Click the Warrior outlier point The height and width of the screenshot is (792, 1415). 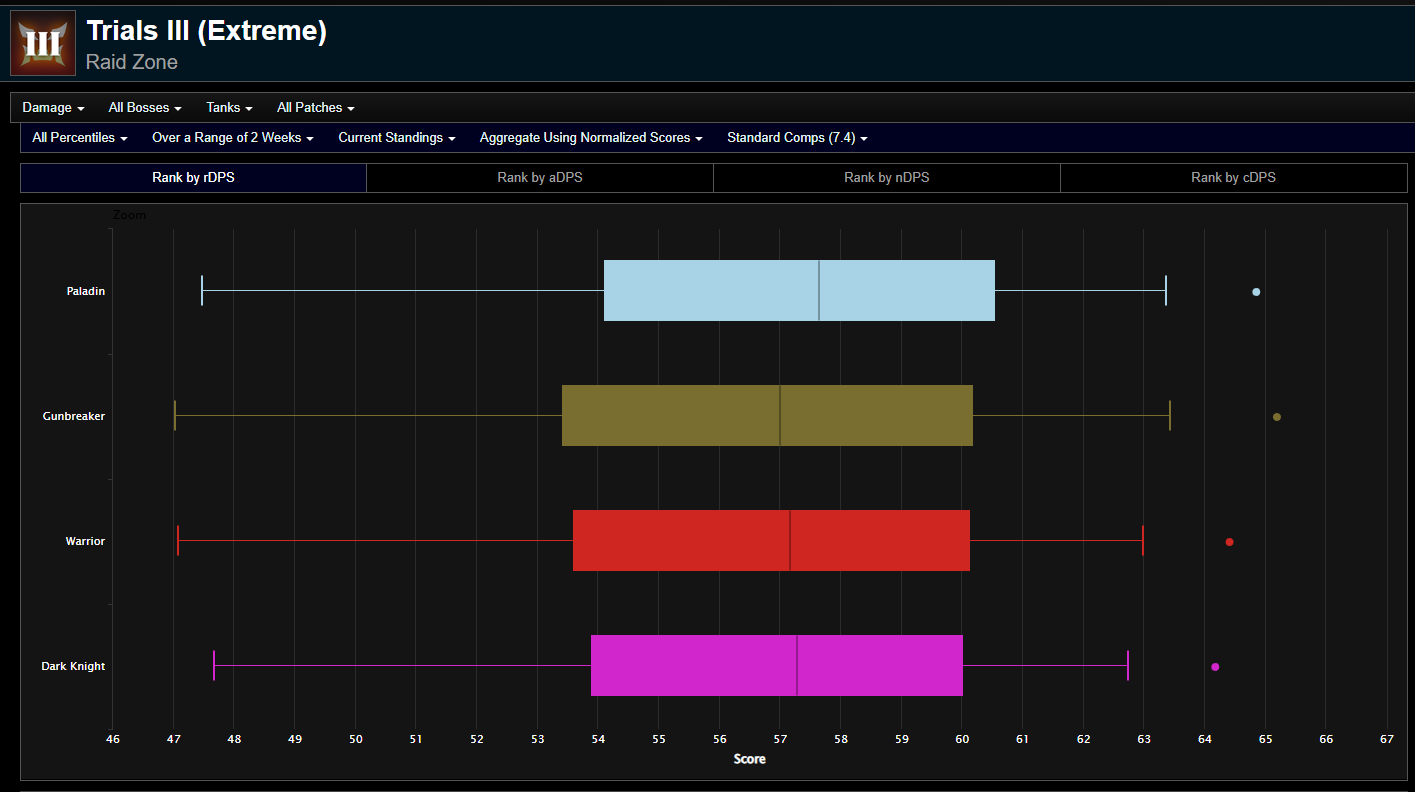tap(1230, 542)
